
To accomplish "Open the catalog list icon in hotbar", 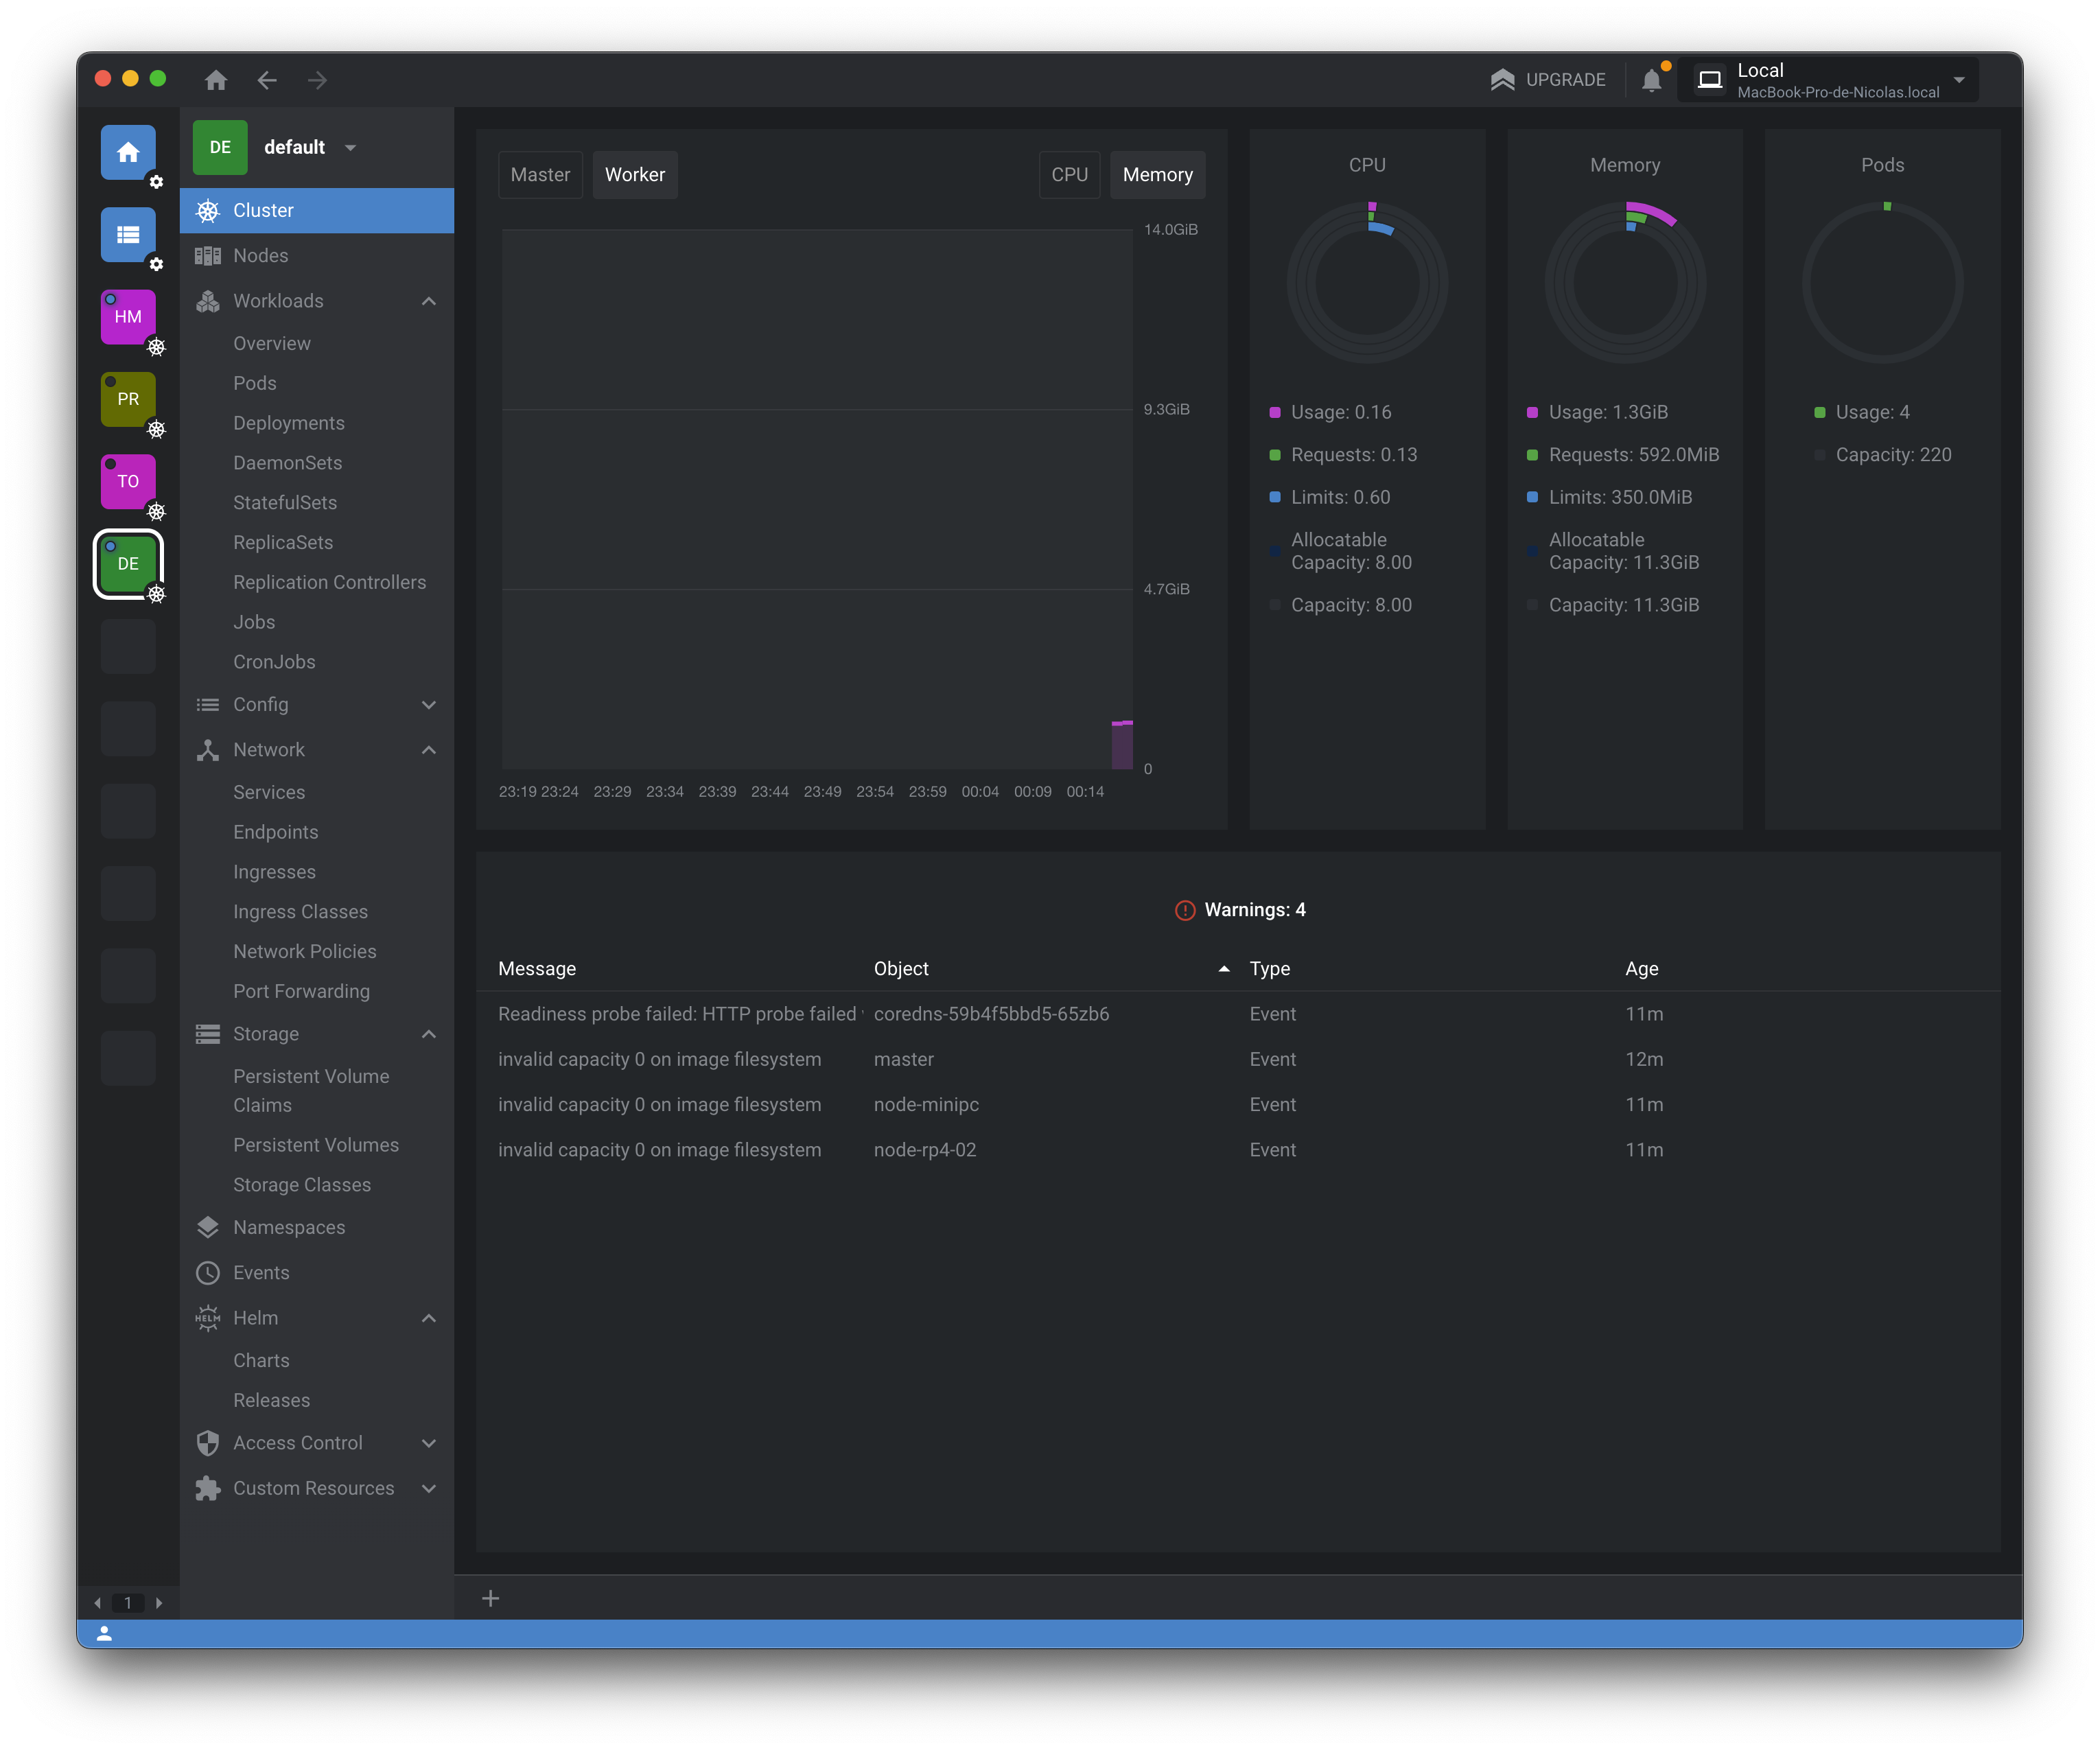I will click(128, 235).
